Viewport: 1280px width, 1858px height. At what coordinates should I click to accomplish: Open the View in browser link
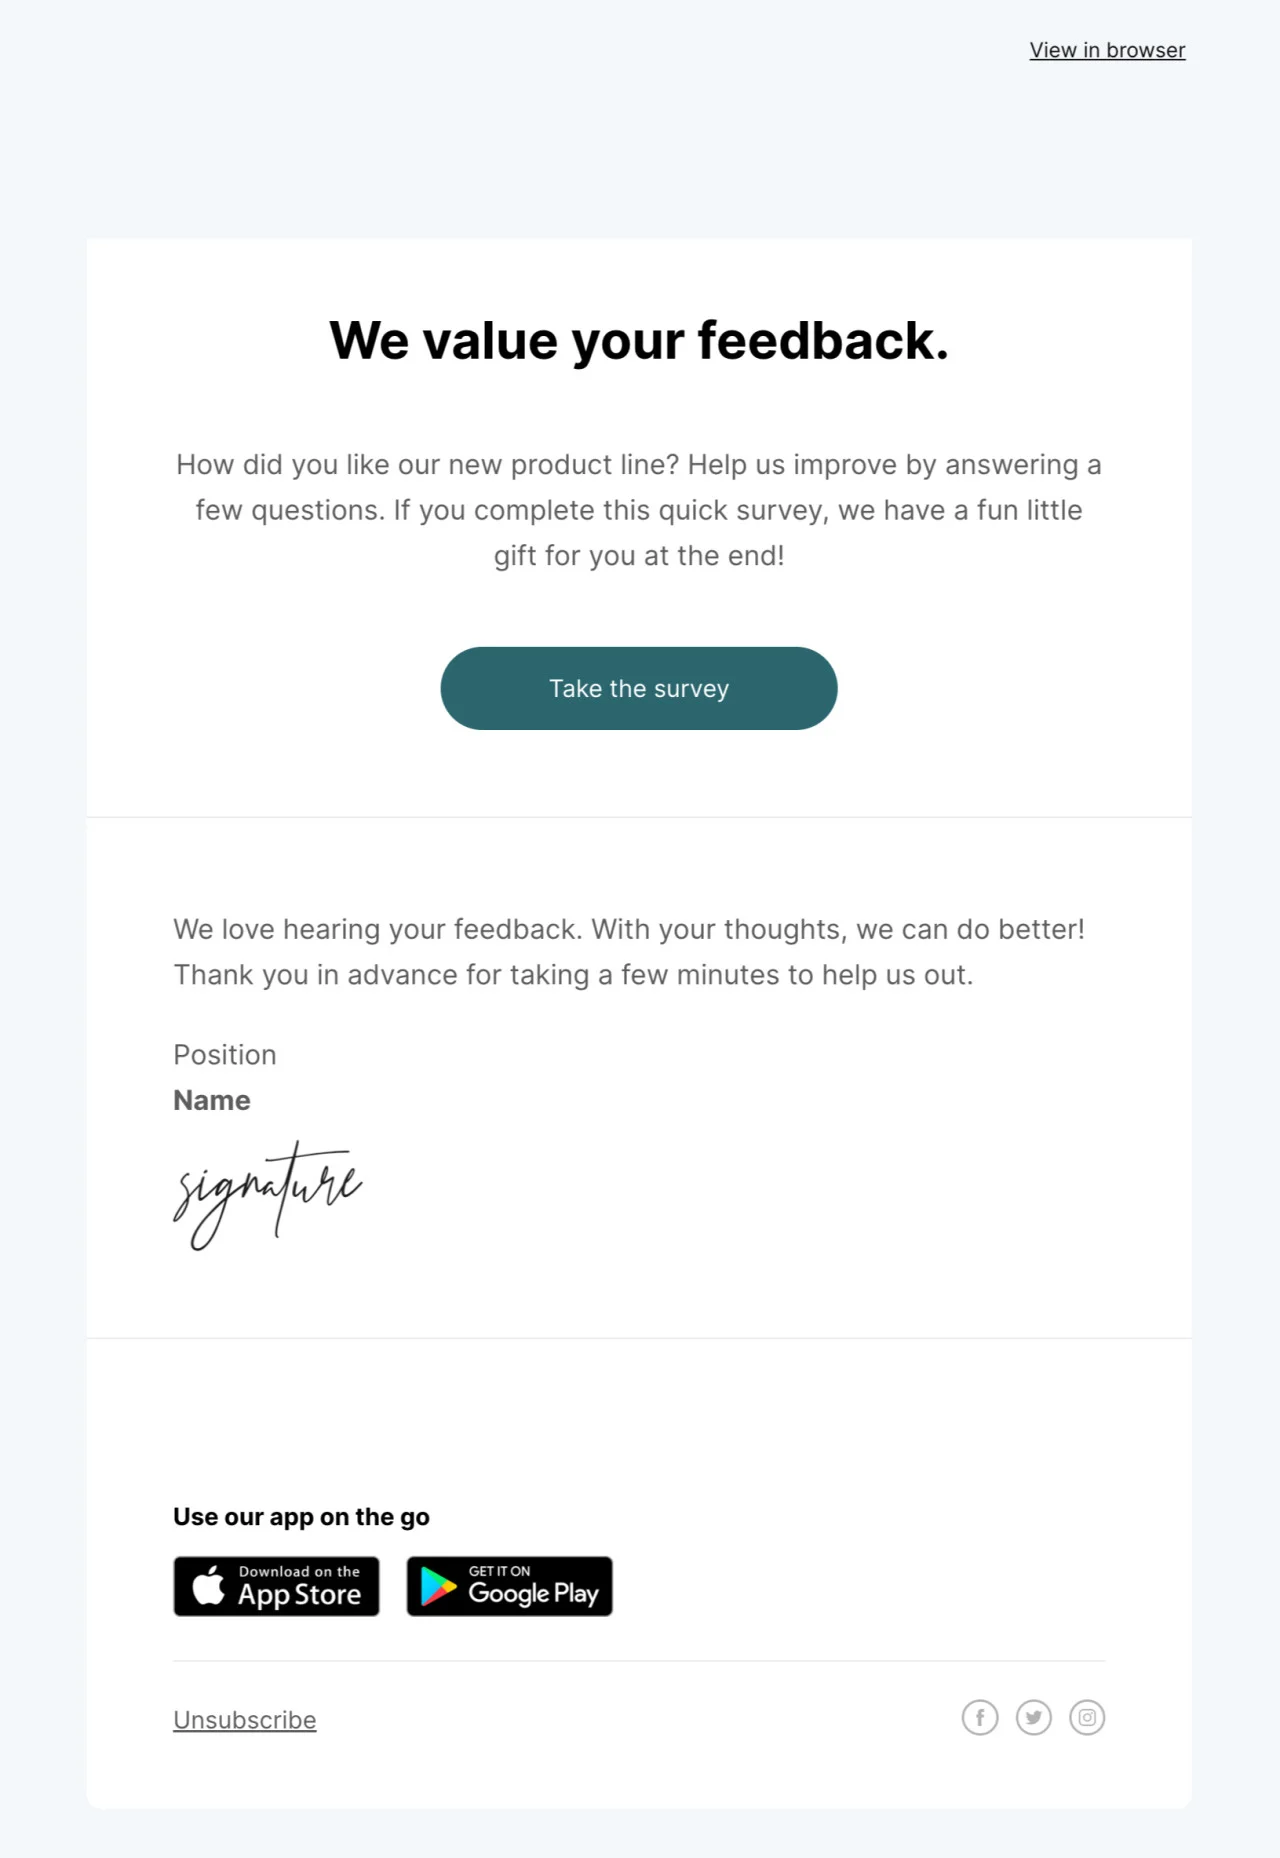1107,50
